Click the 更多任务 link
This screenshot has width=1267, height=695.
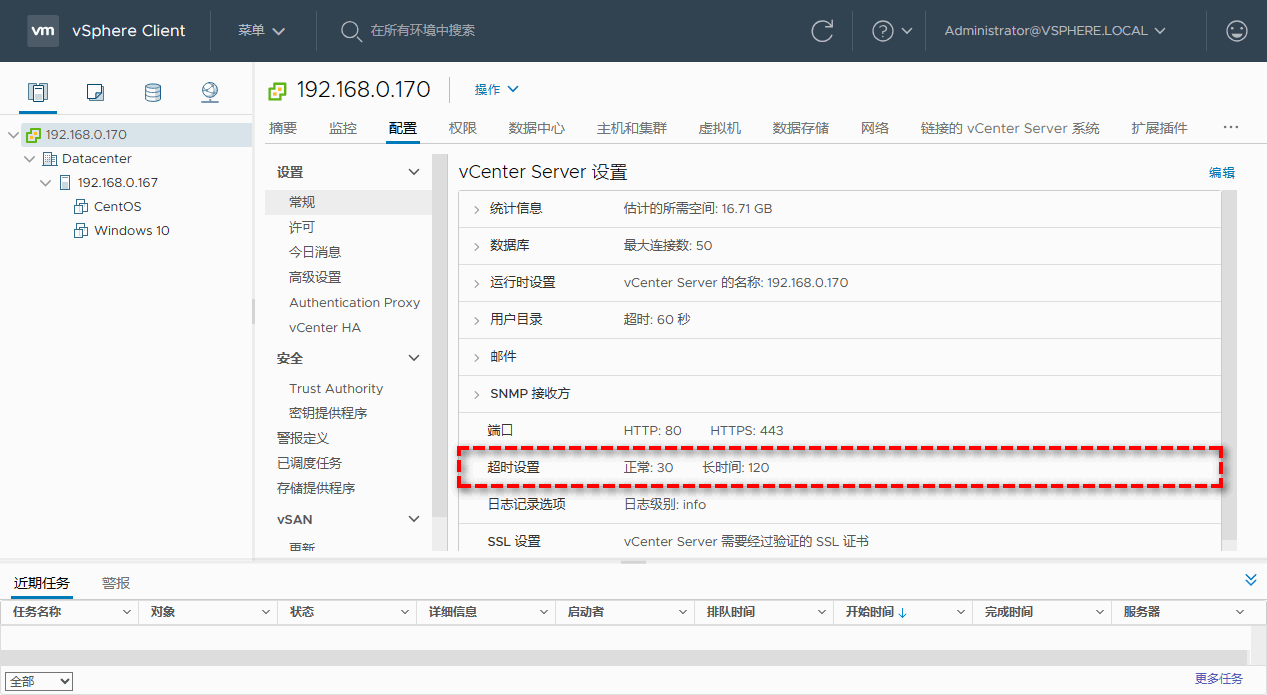[1218, 679]
